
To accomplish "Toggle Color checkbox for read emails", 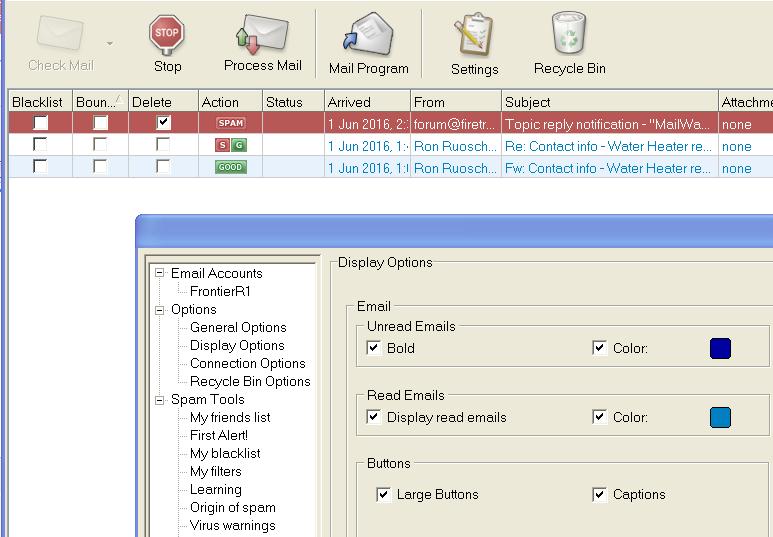I will point(599,417).
